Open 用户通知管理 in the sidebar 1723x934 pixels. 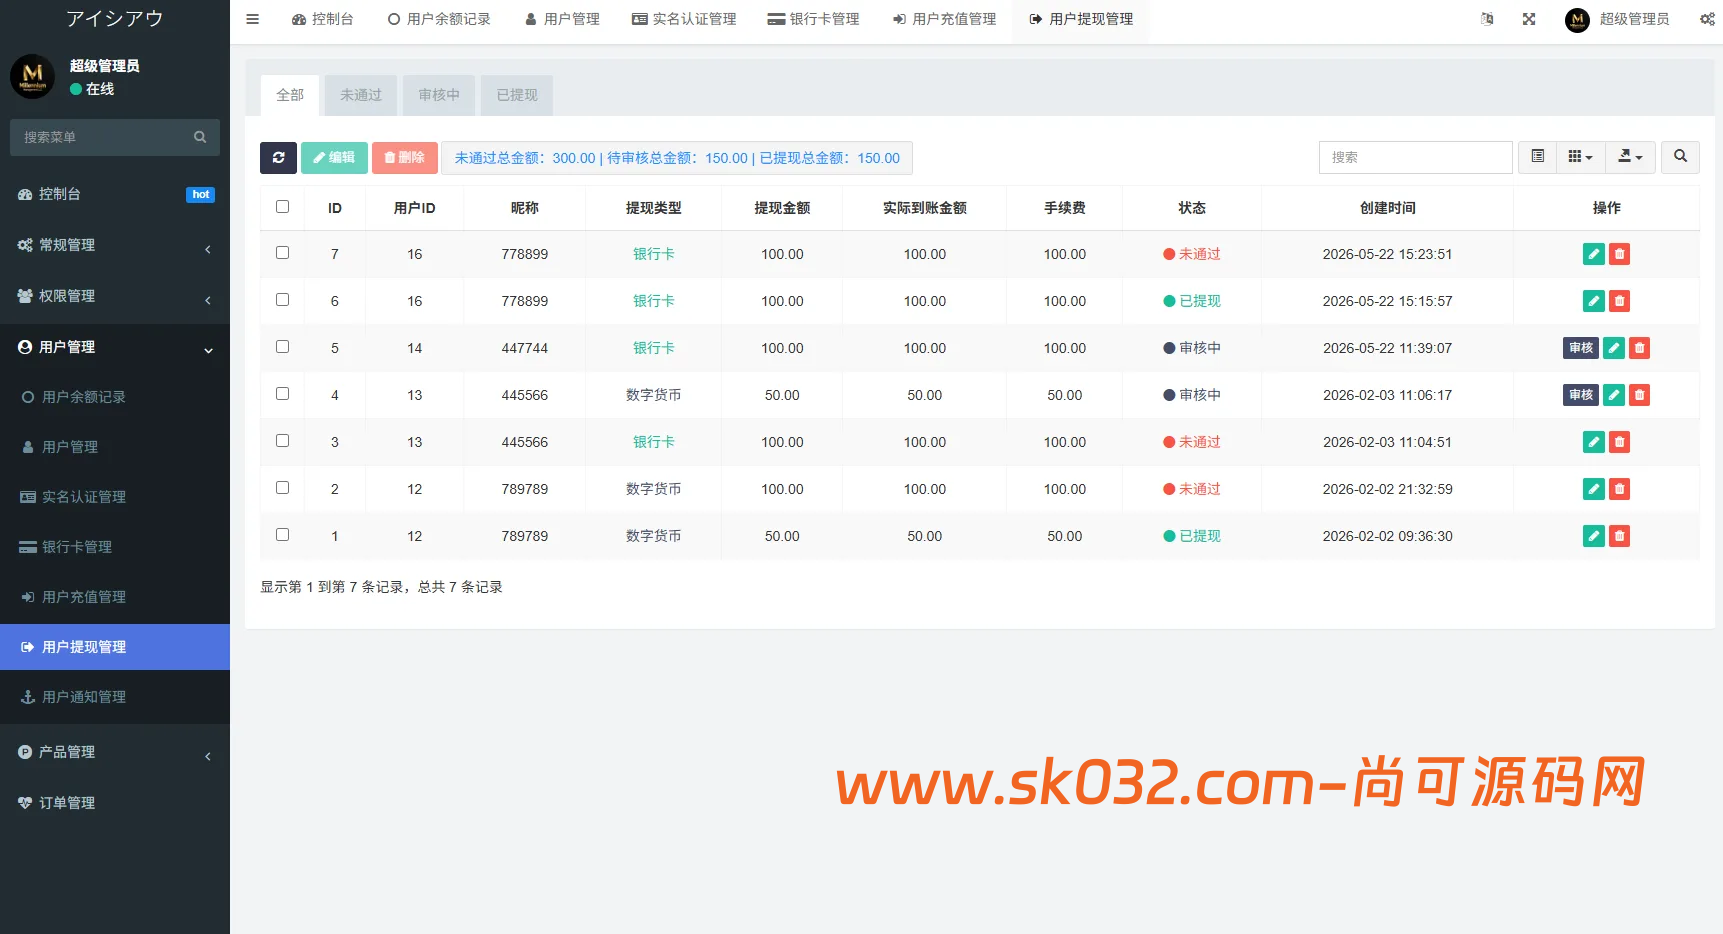tap(115, 697)
